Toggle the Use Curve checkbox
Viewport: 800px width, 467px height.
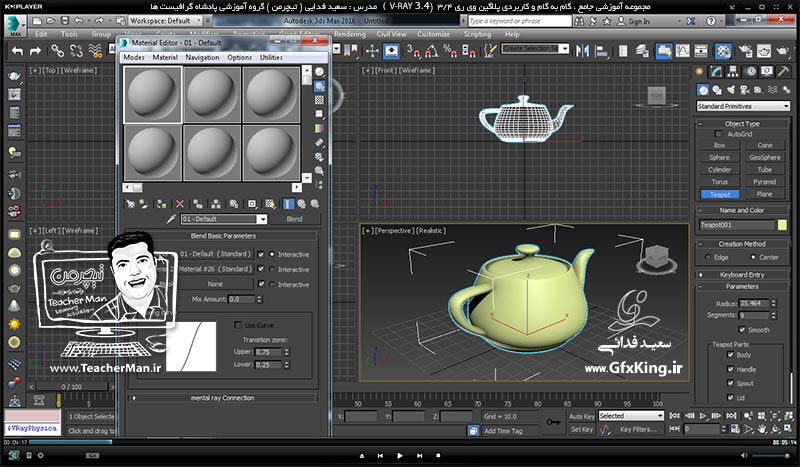pyautogui.click(x=237, y=325)
